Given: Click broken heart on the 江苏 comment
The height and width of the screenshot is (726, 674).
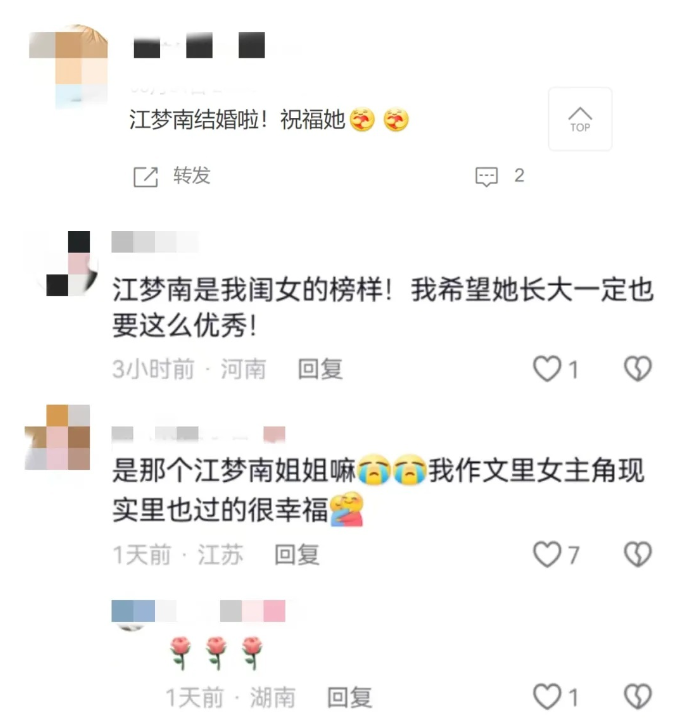Looking at the screenshot, I should click(x=638, y=554).
